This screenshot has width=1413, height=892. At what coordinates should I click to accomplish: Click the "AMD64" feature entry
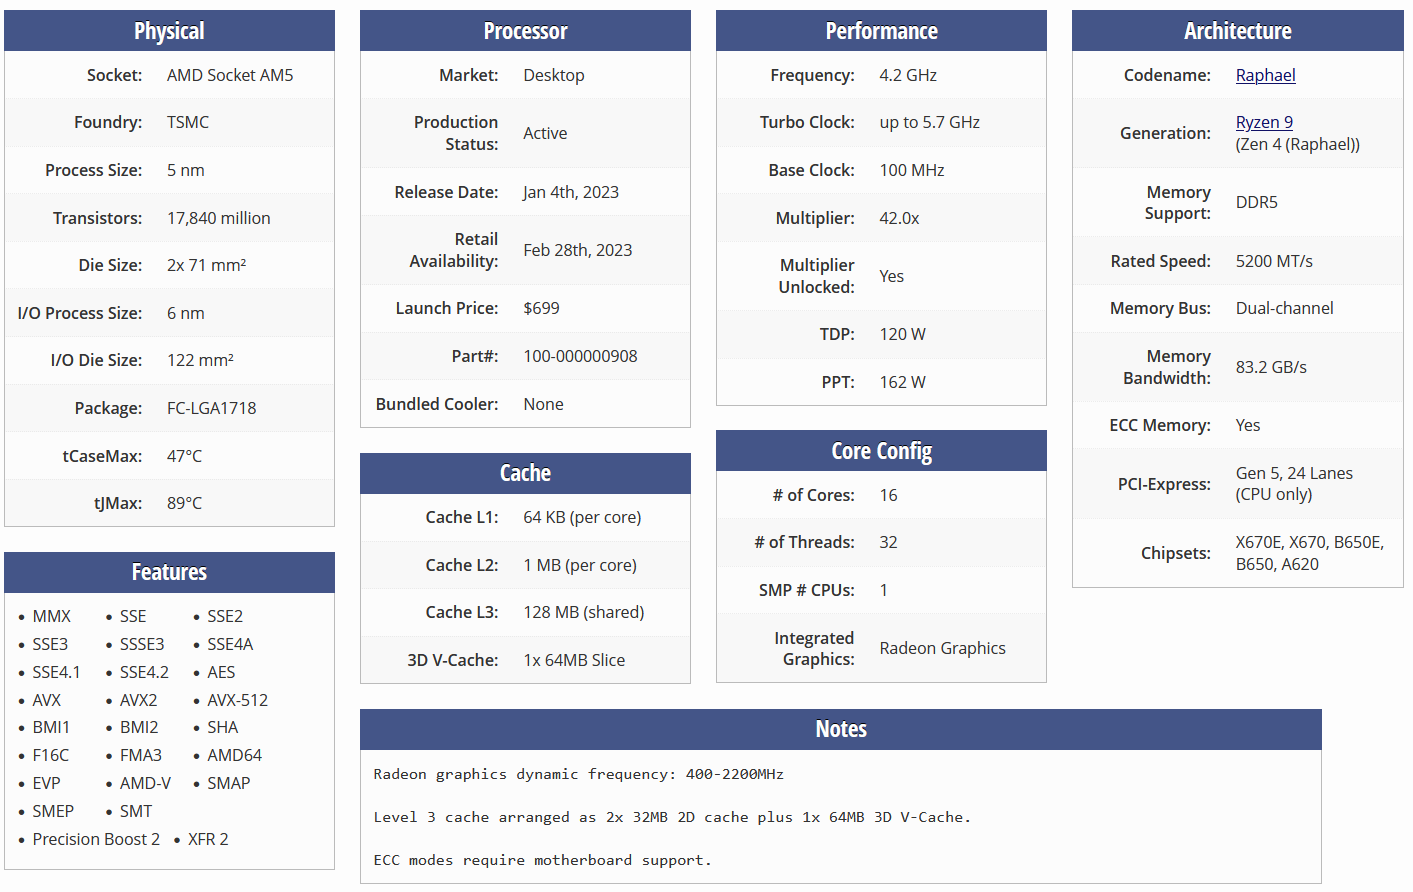pyautogui.click(x=235, y=755)
